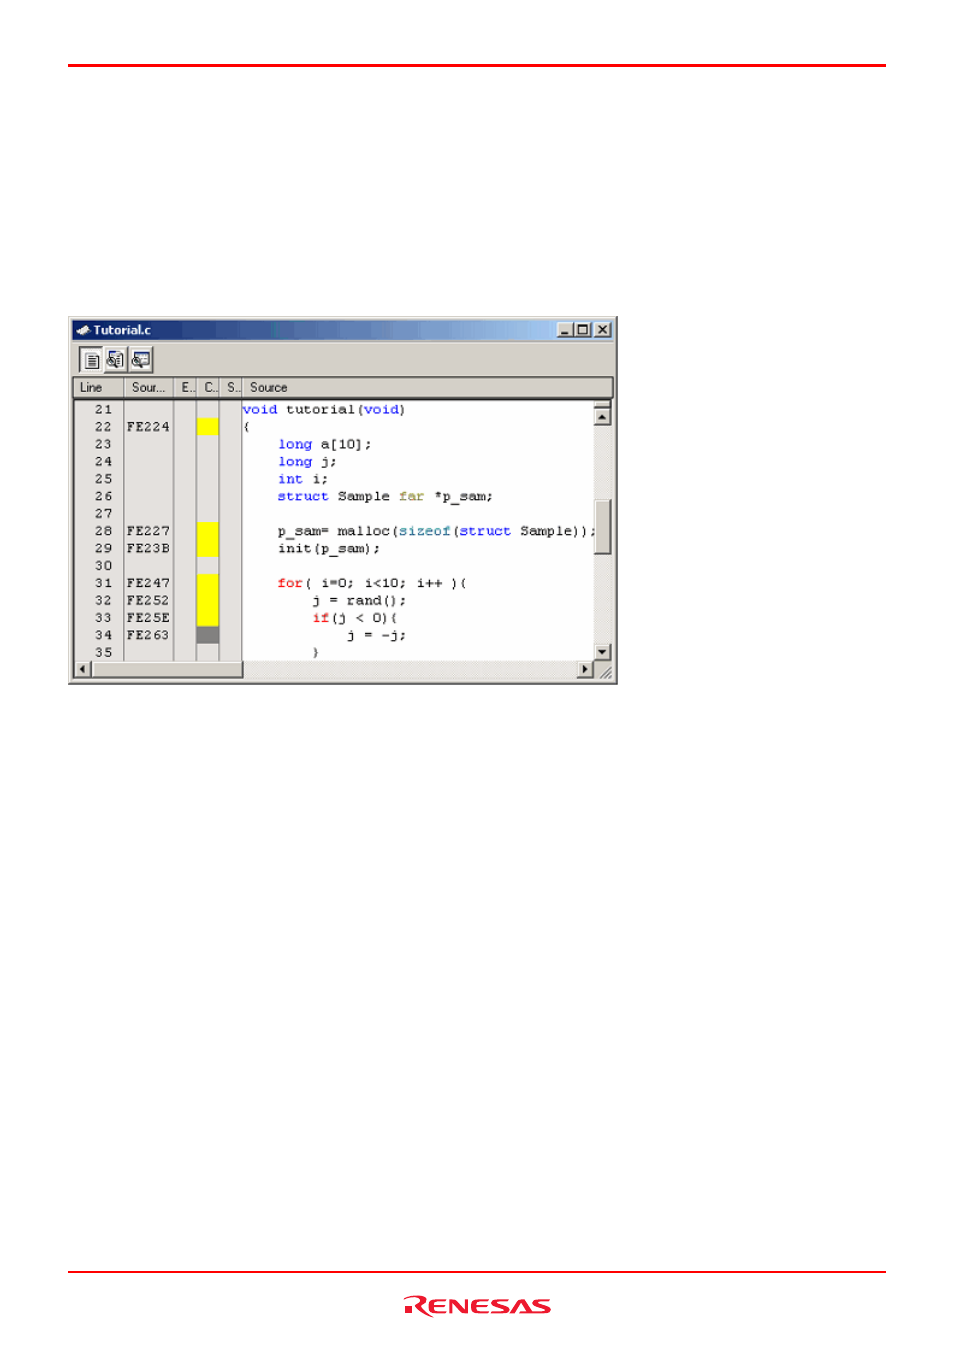Screen dimensions: 954x1350
Task: Click the 'for( i=0; i<10; i++ ){' line
Action: [372, 584]
